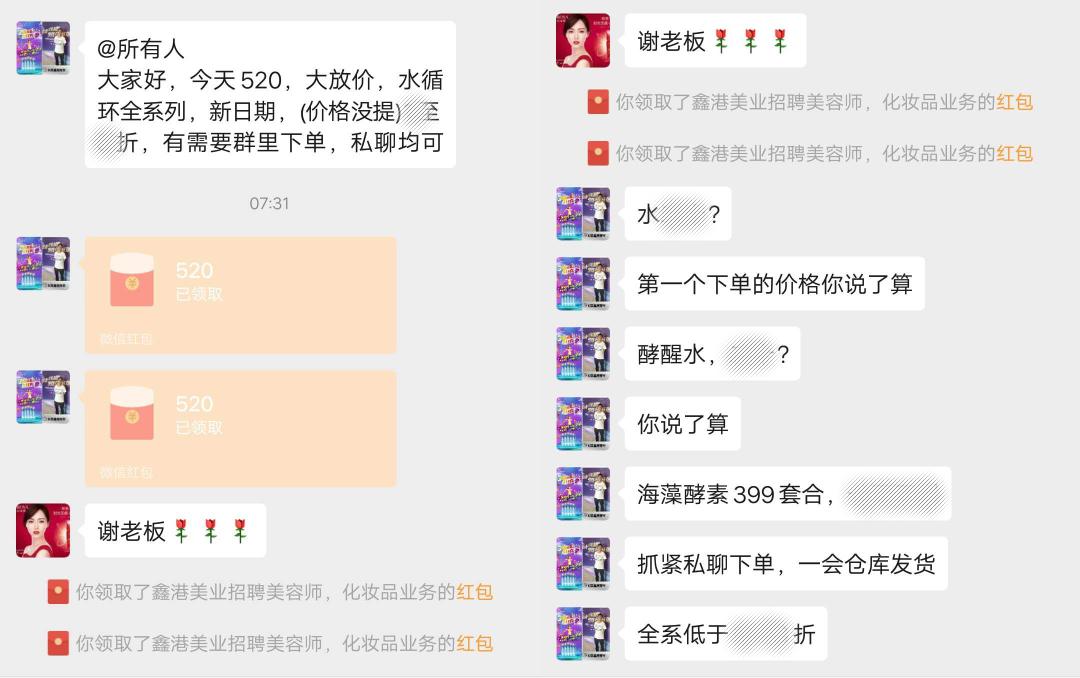Tap the red envelope icon in the second 520 packet
Viewport: 1080px width, 678px height.
[132, 413]
